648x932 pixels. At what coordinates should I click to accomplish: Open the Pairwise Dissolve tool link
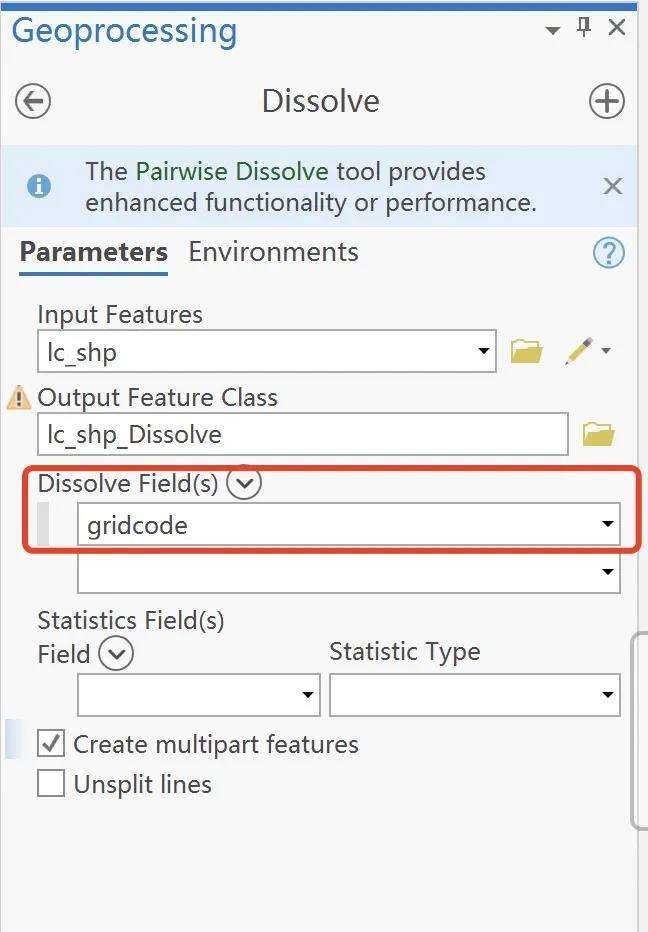point(232,171)
